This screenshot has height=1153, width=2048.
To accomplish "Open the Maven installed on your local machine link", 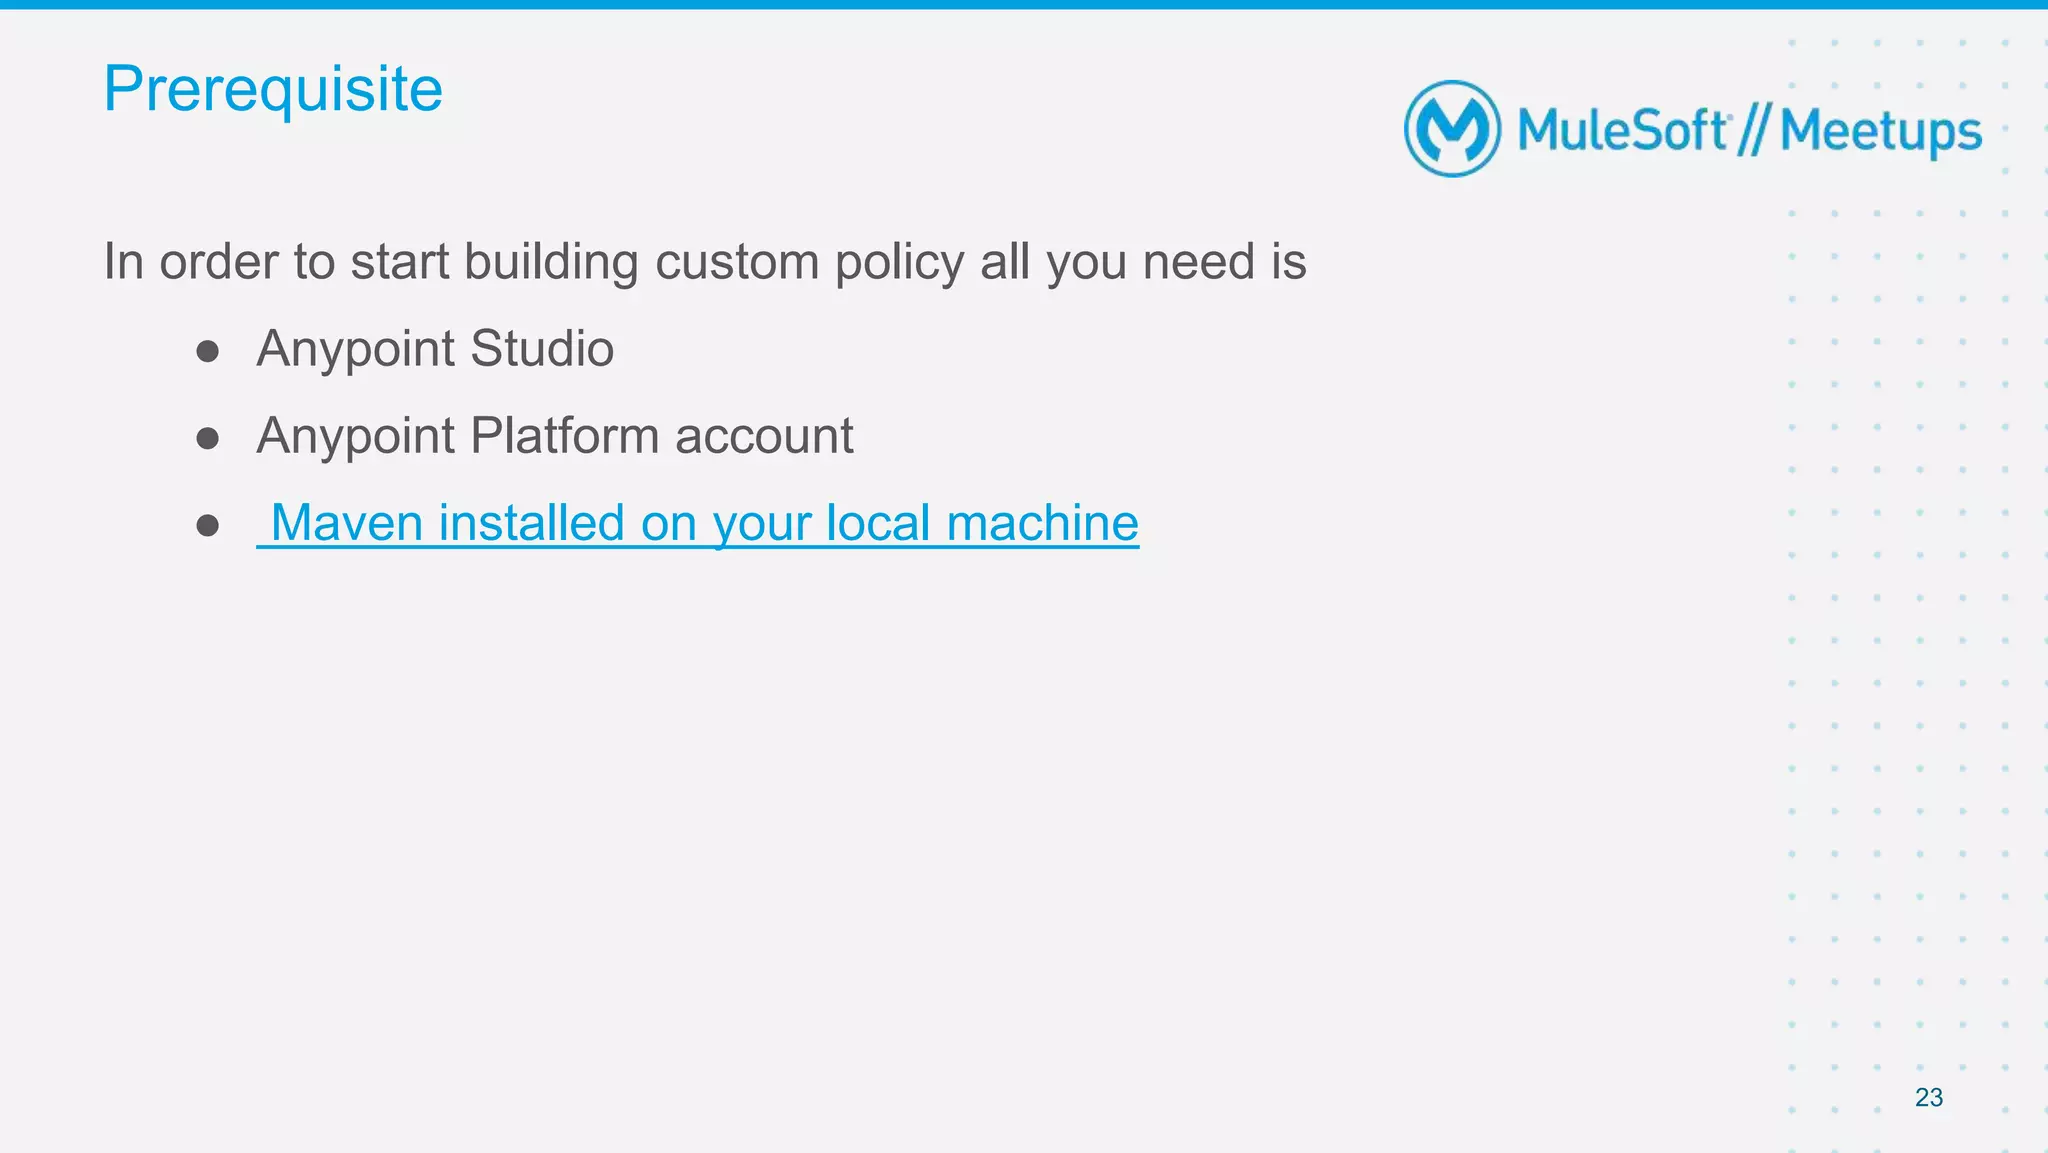I will click(698, 523).
